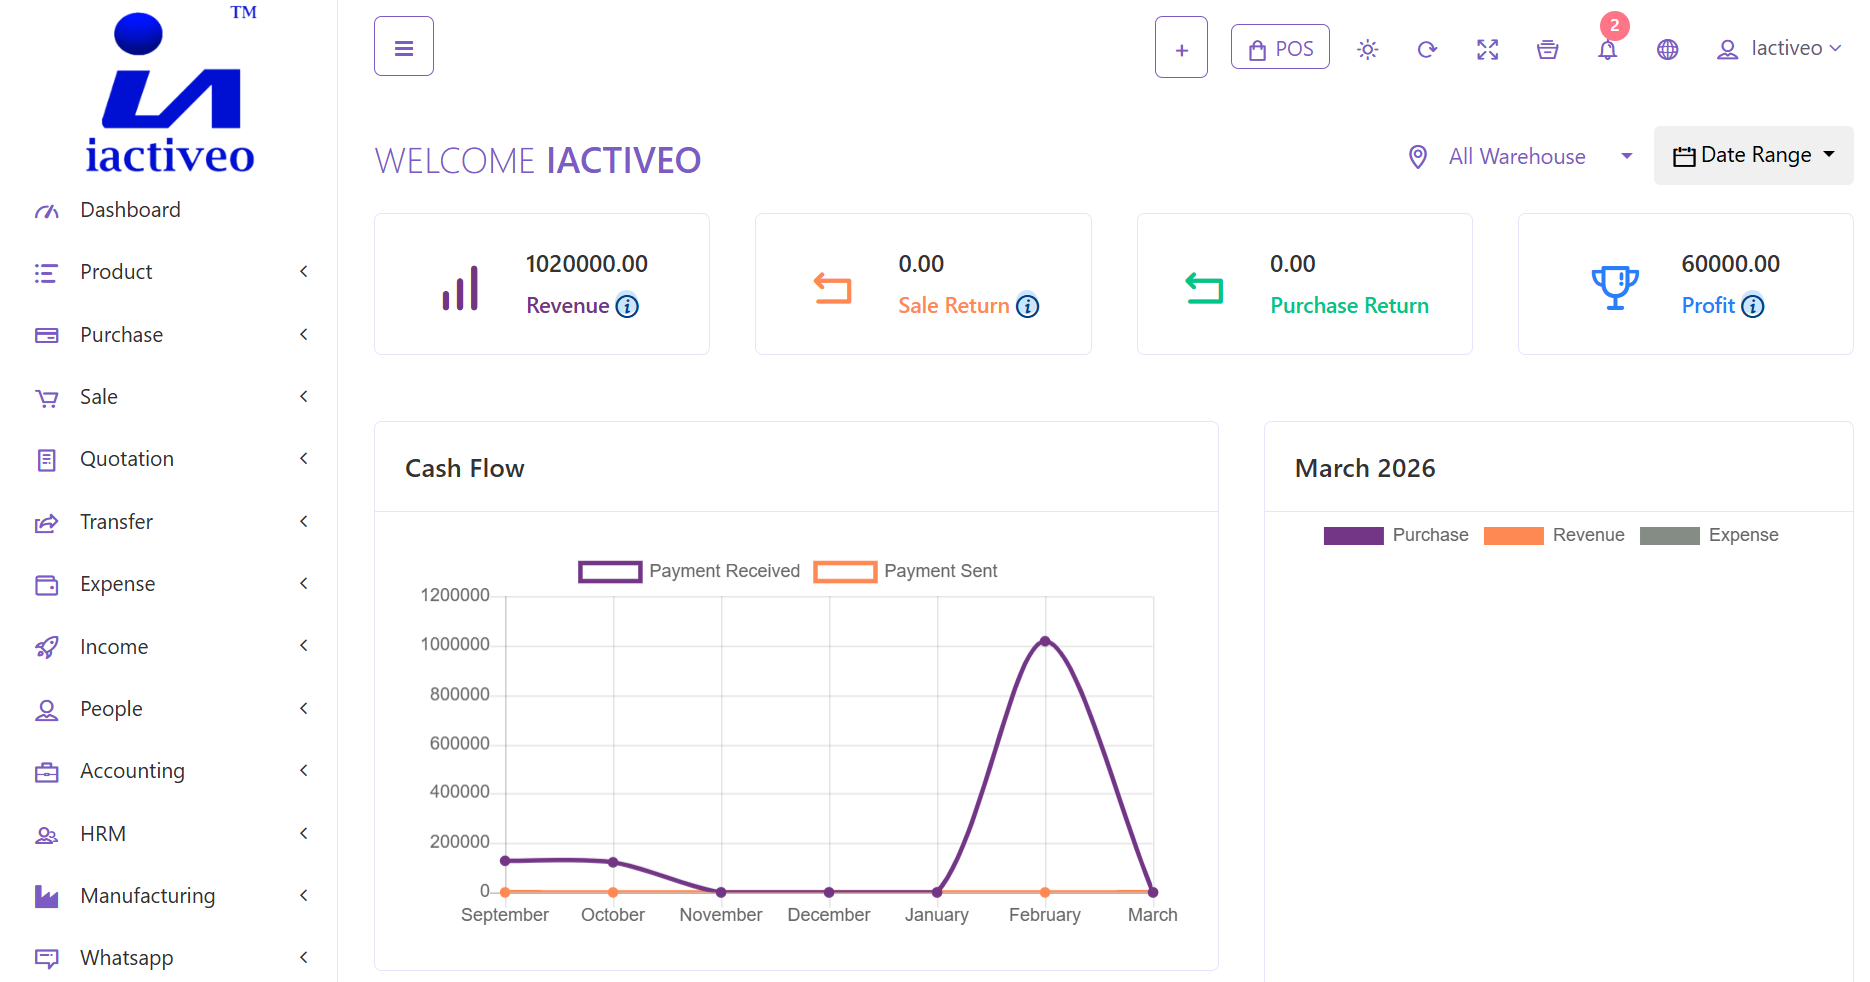
Task: Toggle fullscreen mode with expand icon
Action: click(1487, 49)
